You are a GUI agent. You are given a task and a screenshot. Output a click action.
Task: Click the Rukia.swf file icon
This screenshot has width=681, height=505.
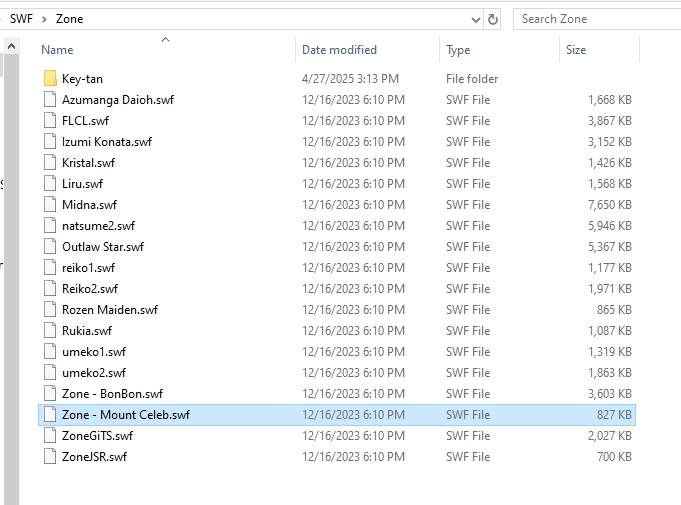[x=50, y=331]
